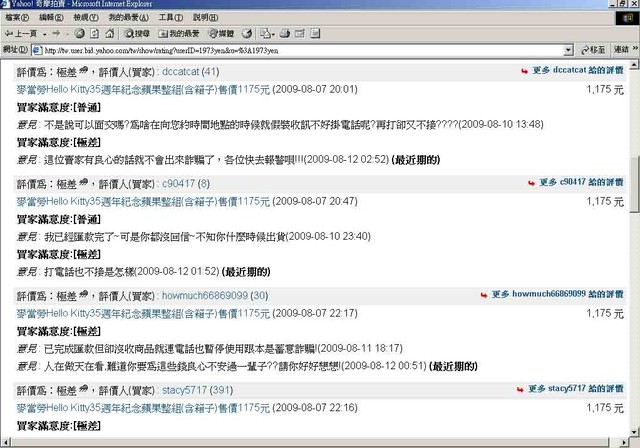Click 更多 c90417 給的評價 link
Screen dimensions: 640x448
pos(581,182)
